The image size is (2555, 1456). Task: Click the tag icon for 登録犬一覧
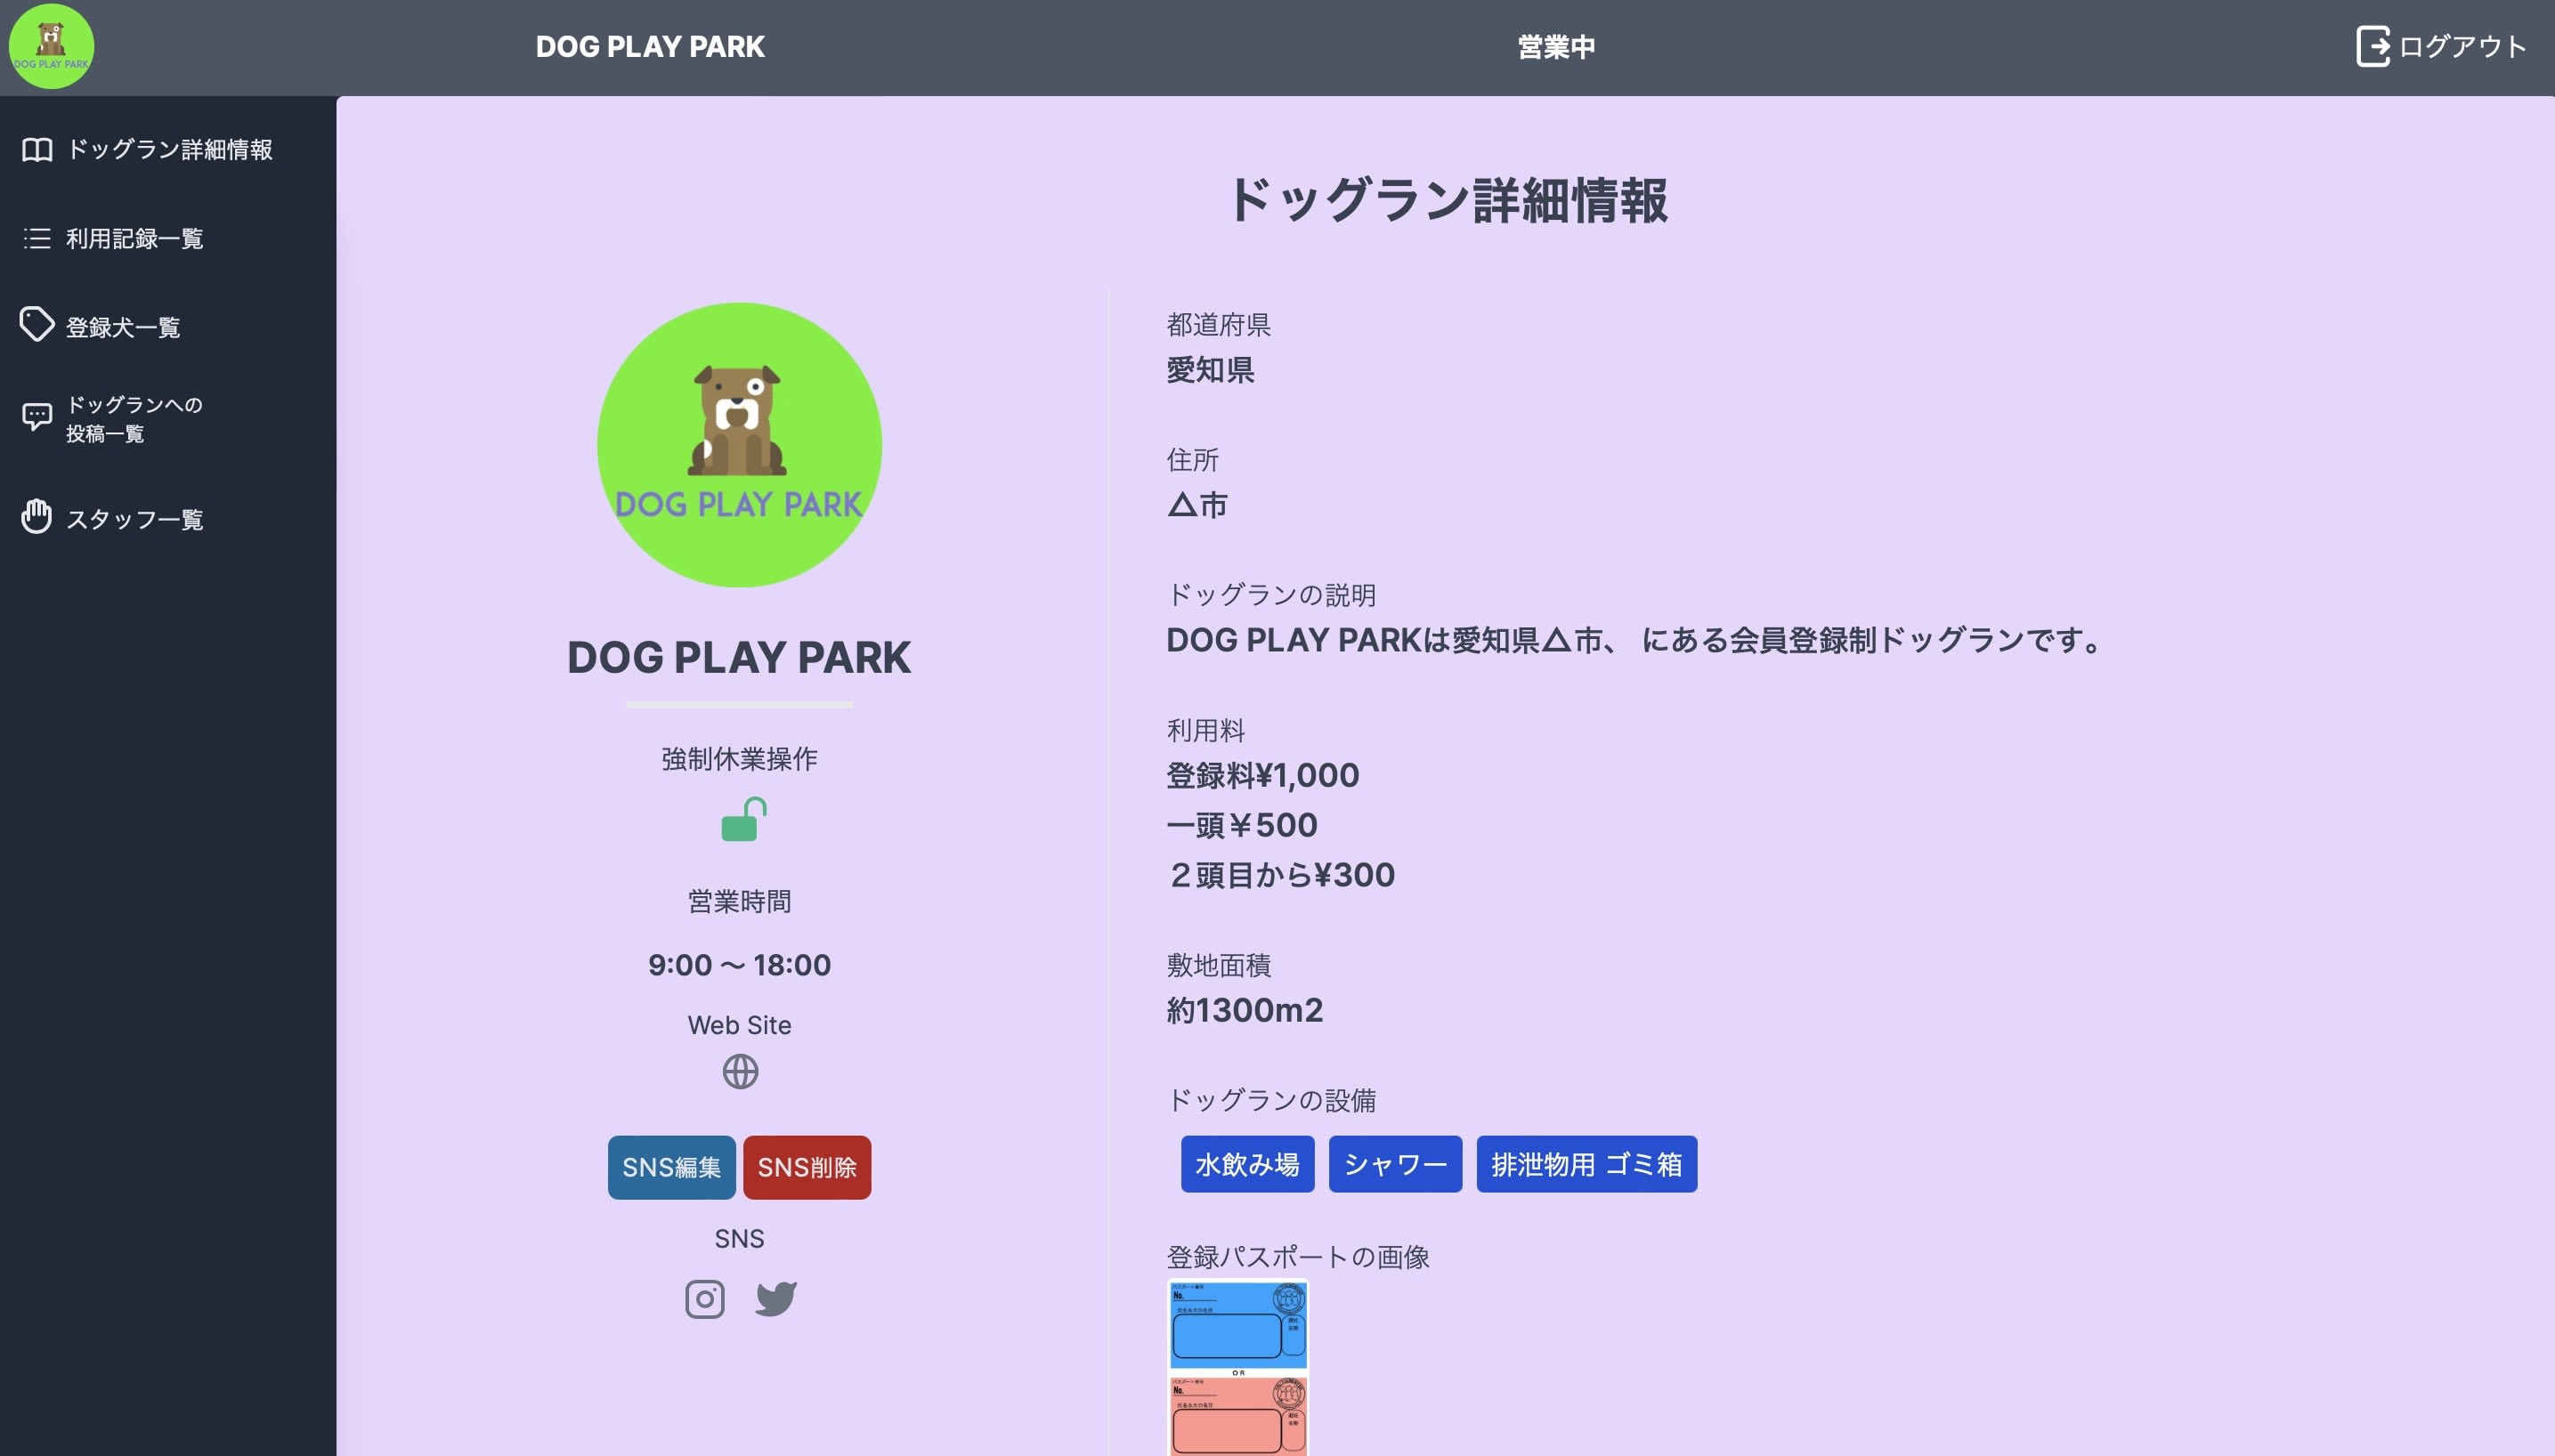[37, 325]
